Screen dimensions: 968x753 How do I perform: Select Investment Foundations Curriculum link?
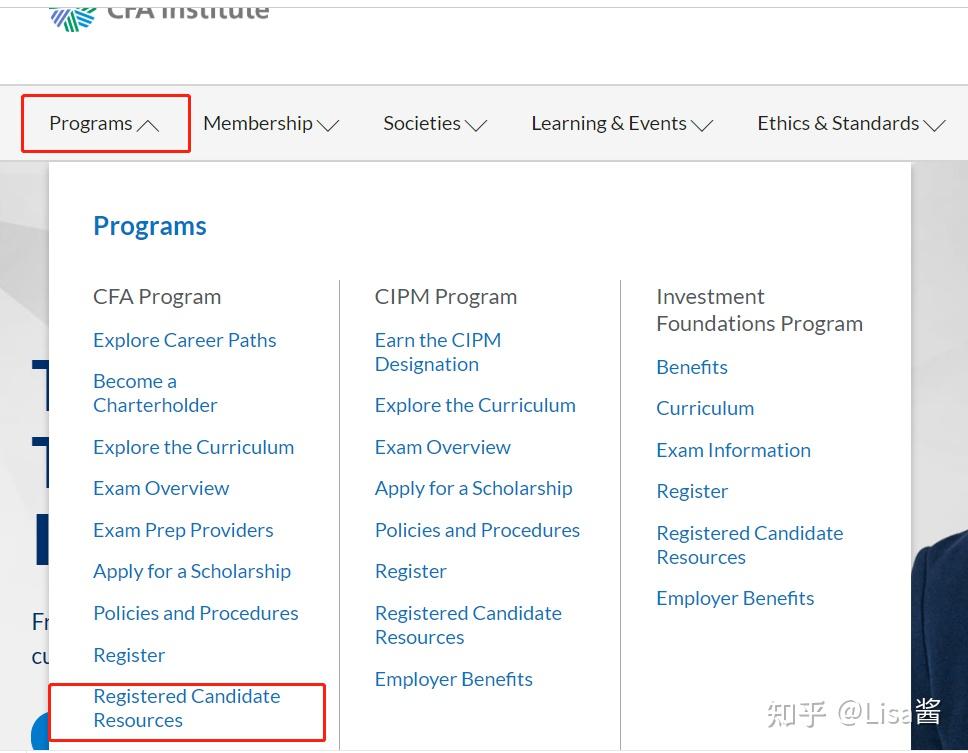[x=705, y=408]
